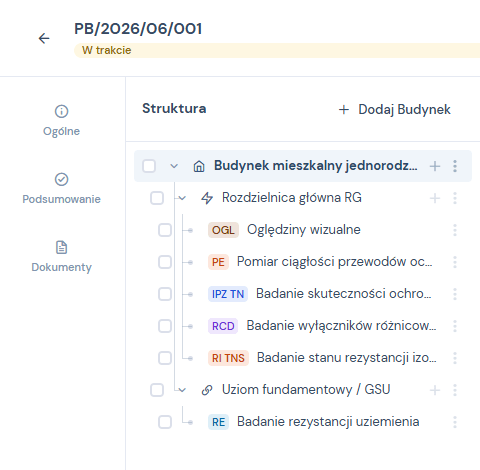Click lightning icon of Rozdzielnica główna RG
Screen dimensions: 480x470
tap(207, 198)
